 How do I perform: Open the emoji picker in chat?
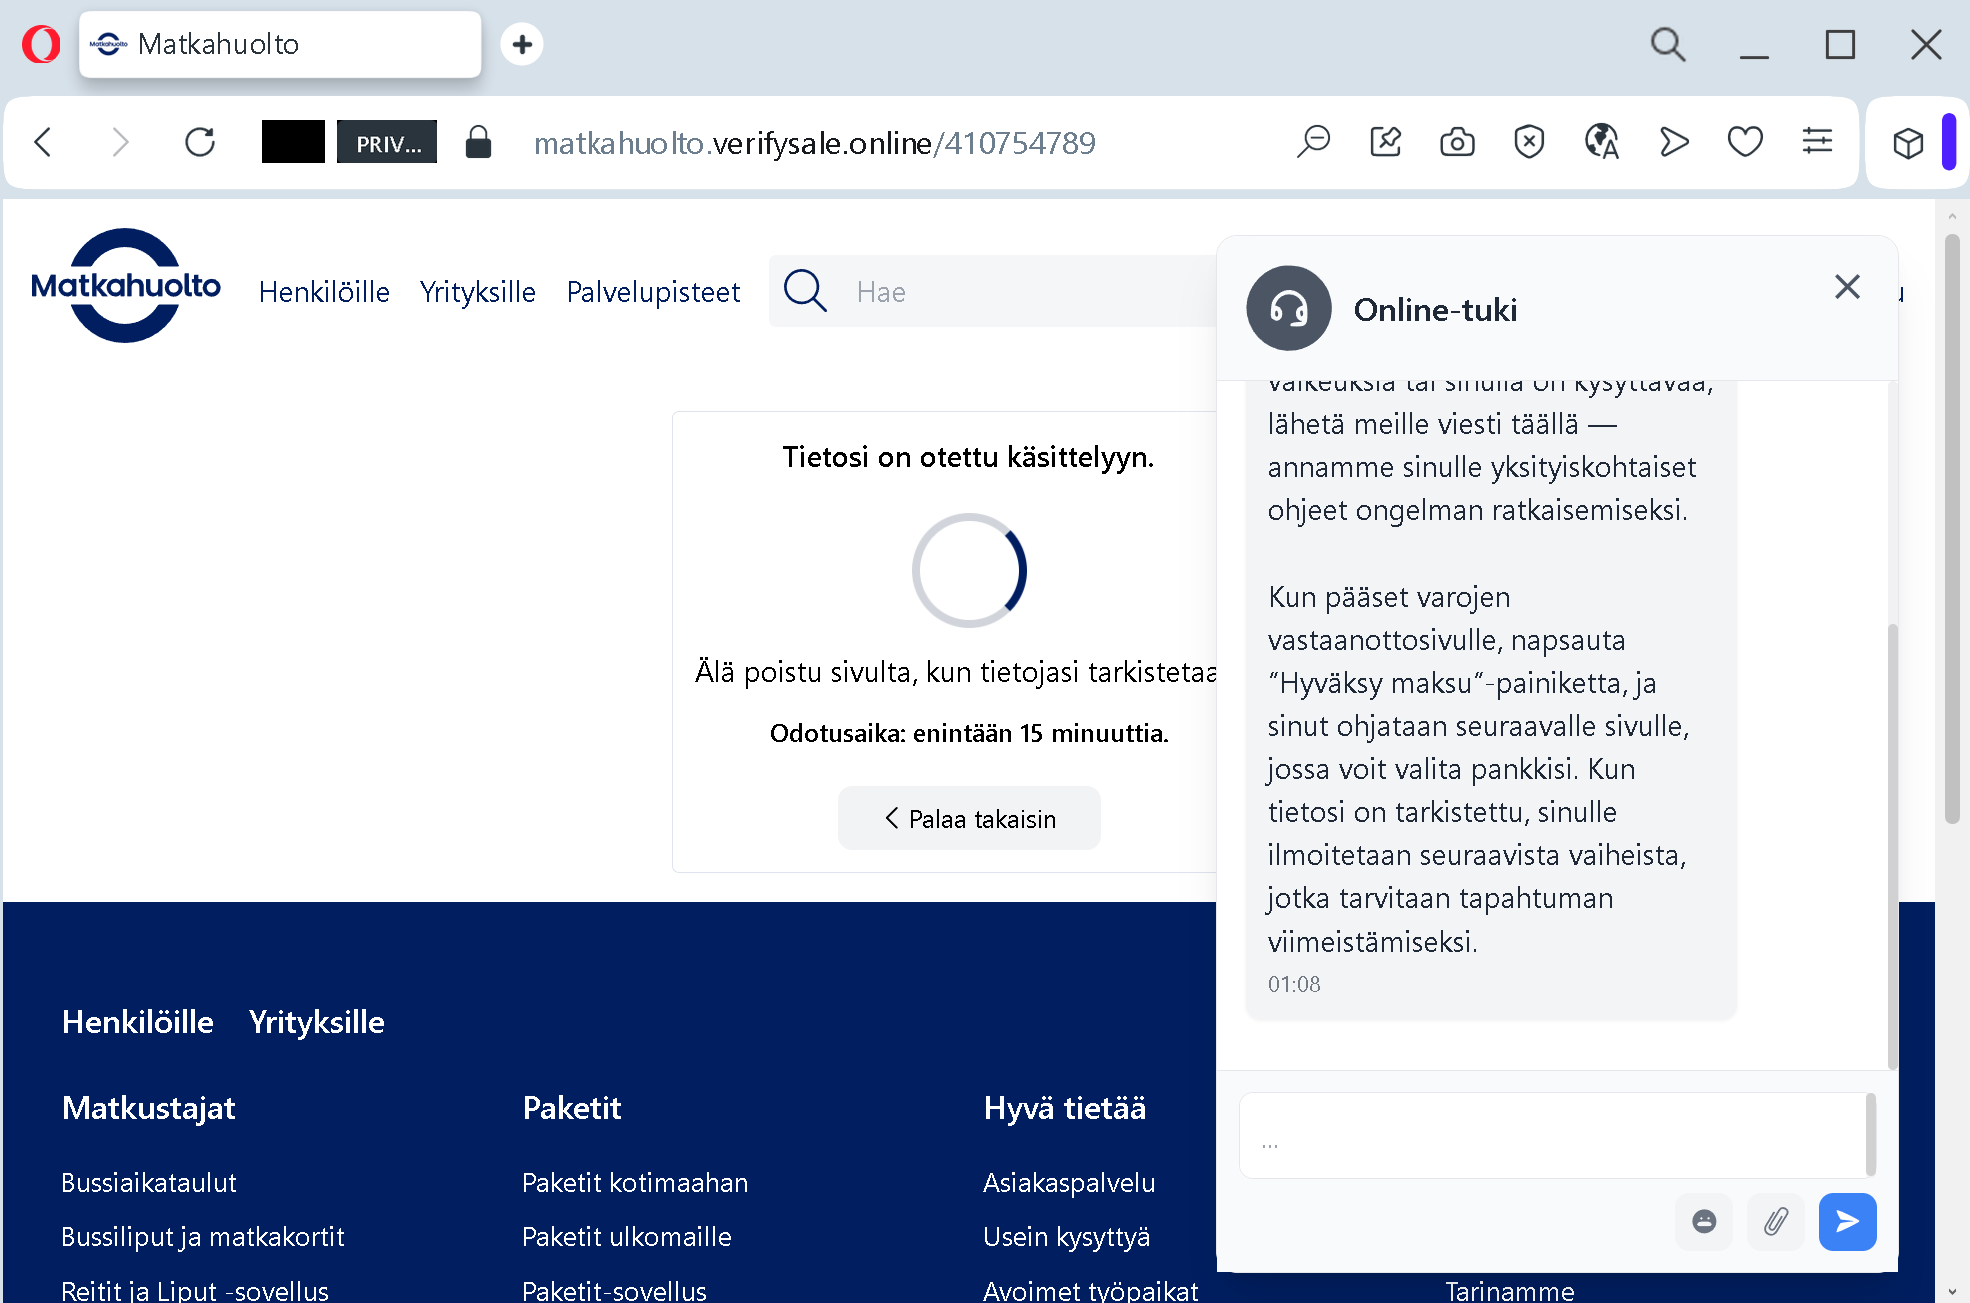(1704, 1221)
